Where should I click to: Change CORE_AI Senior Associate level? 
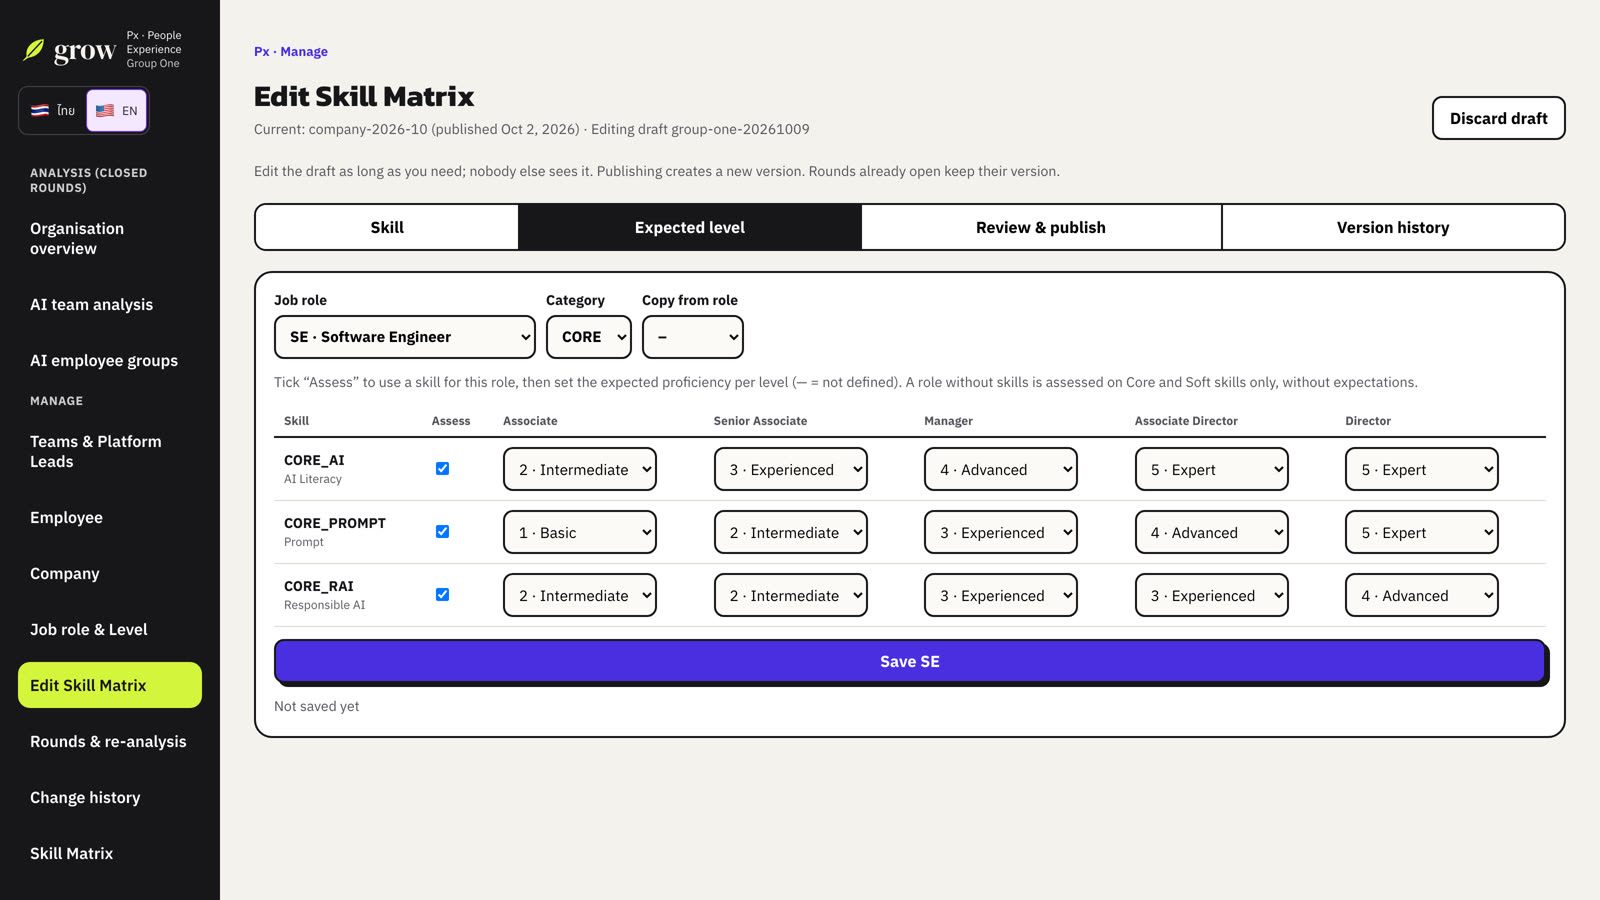point(791,469)
